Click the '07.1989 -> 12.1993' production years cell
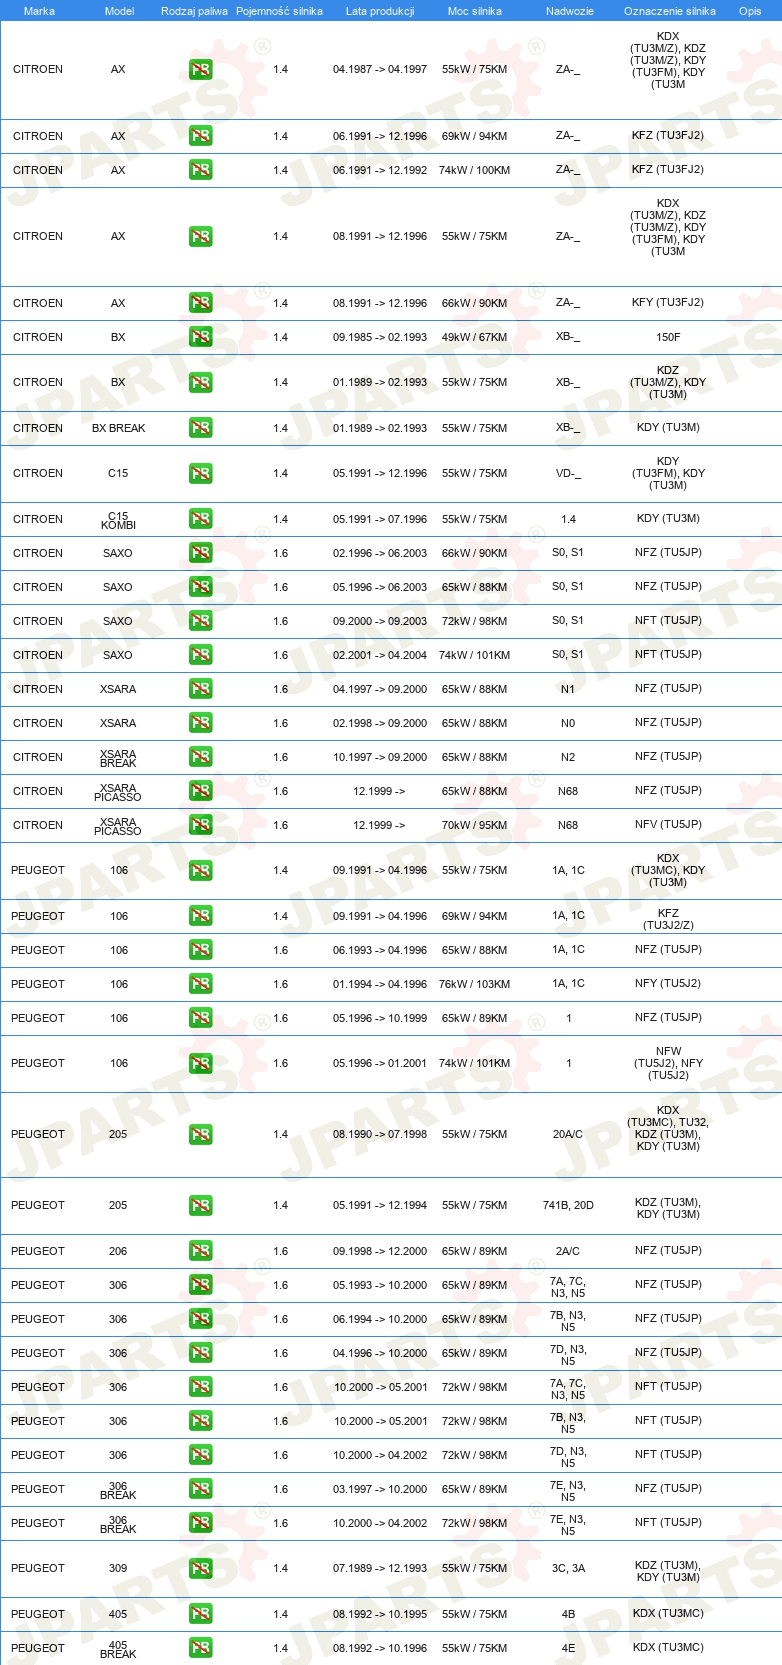 pyautogui.click(x=380, y=1568)
